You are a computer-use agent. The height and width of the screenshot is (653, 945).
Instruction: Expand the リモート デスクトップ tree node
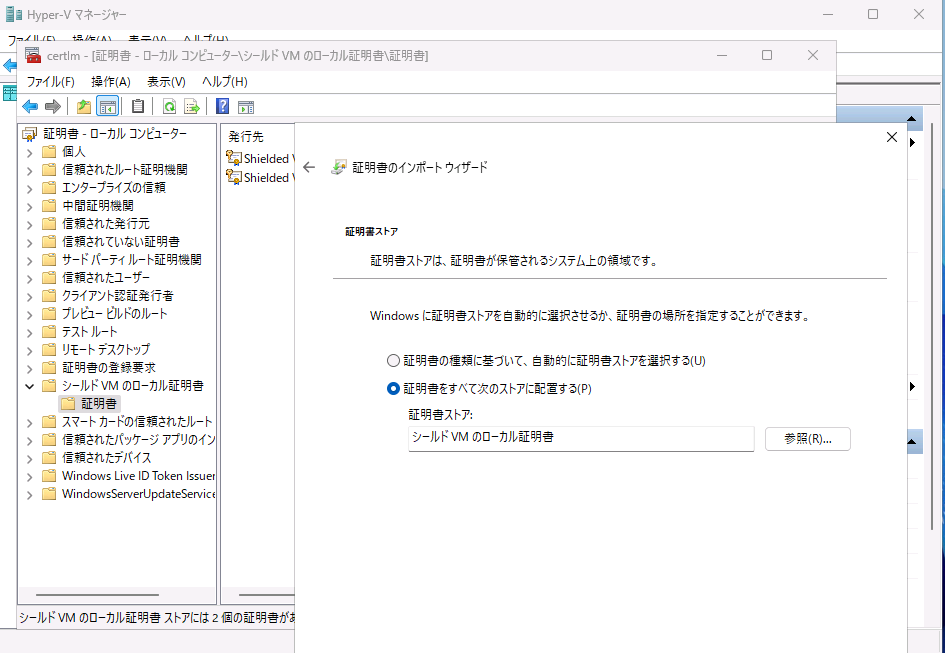click(28, 348)
